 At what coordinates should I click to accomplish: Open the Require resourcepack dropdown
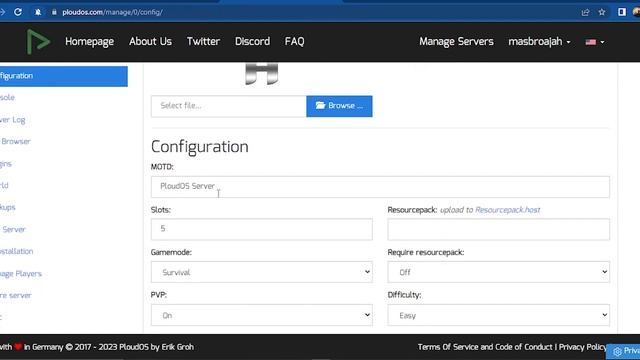pos(498,272)
